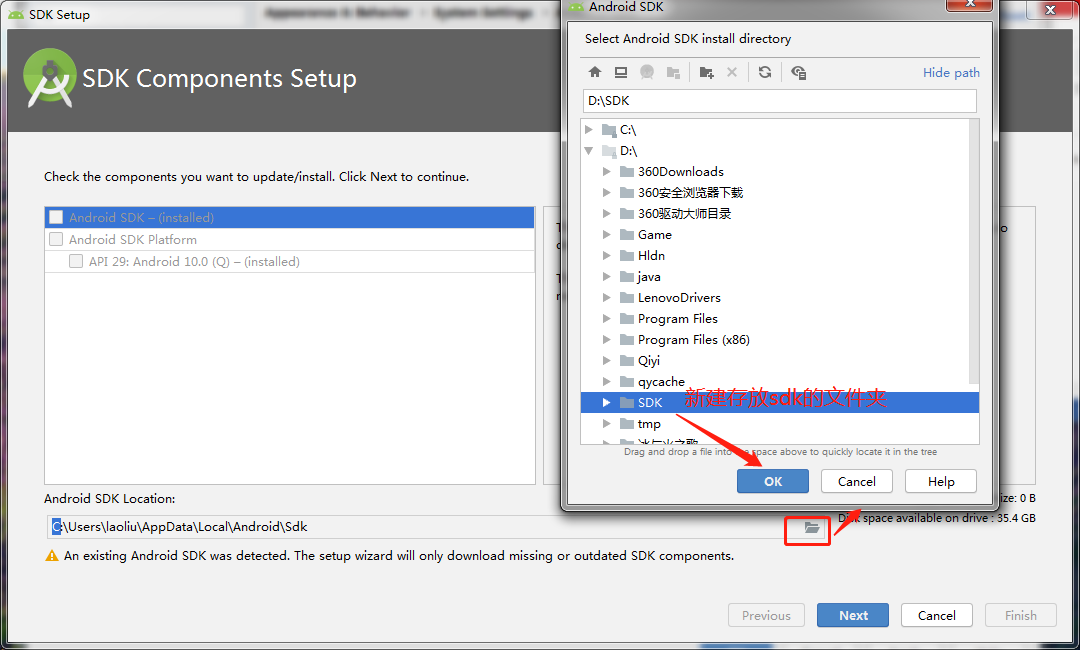Create a new folder icon
The width and height of the screenshot is (1080, 650).
pos(706,72)
